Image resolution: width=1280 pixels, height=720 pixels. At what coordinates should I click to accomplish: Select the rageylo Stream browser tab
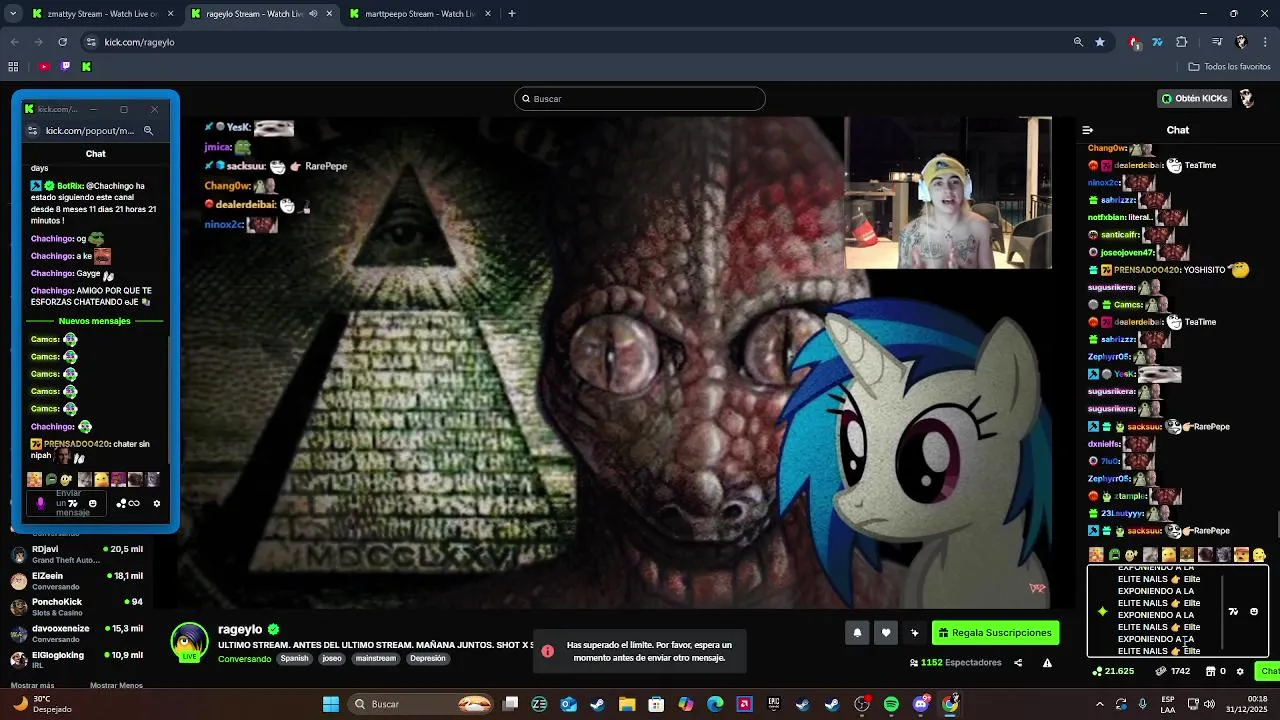pos(260,14)
